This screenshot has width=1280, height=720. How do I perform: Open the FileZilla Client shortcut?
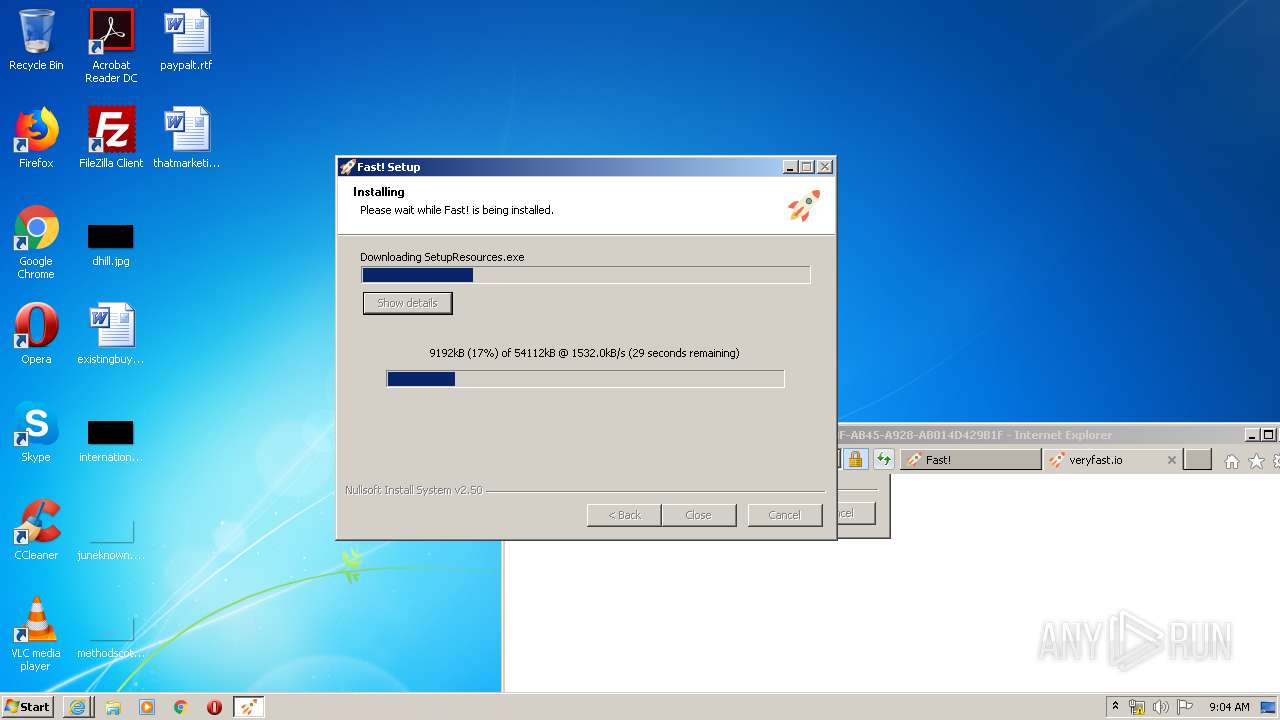click(111, 138)
